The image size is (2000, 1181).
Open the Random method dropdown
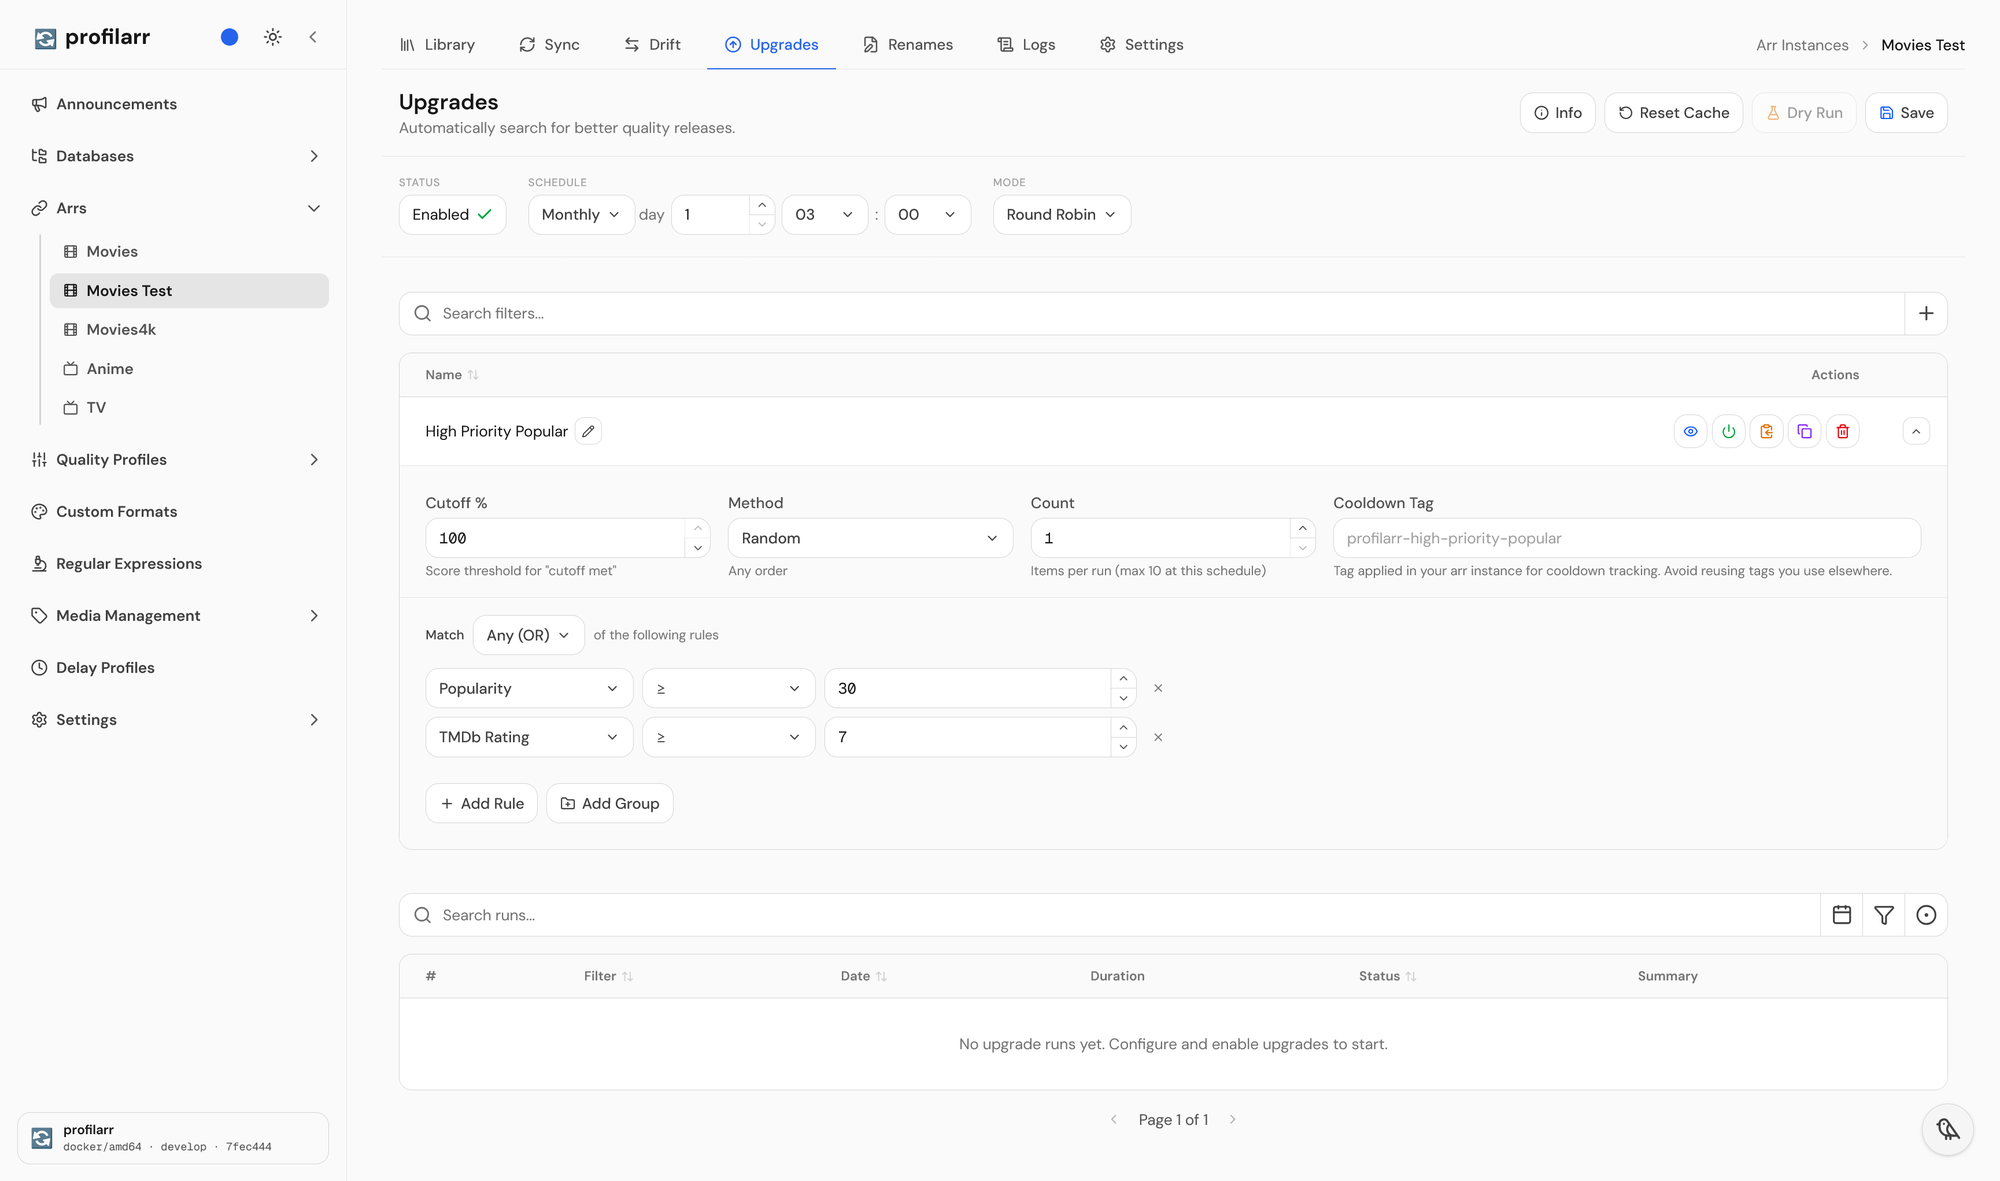[x=869, y=538]
